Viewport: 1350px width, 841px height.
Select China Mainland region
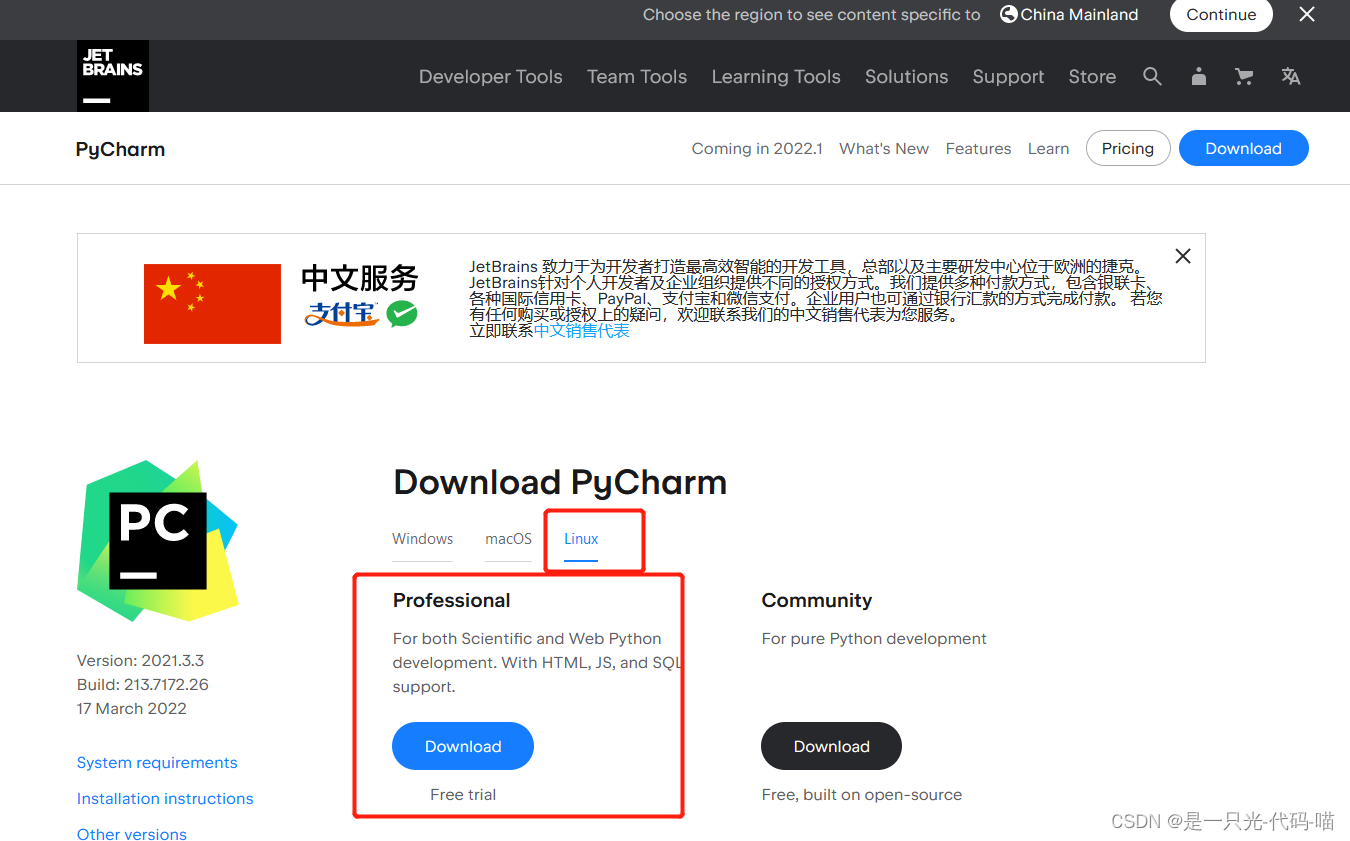pos(1079,15)
